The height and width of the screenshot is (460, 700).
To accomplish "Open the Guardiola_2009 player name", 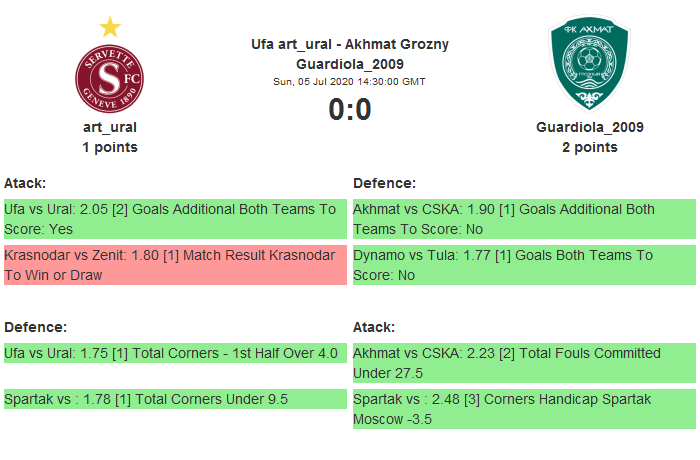I will [589, 127].
